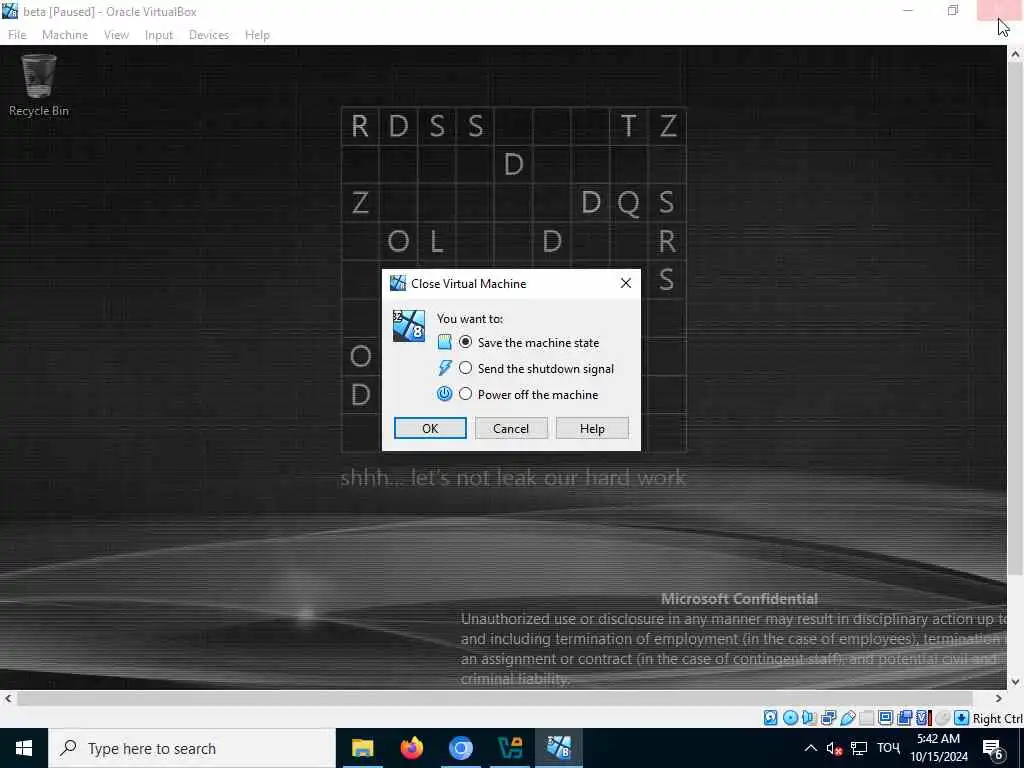Click the display status bar icon
Screen dimensions: 1024x768
886,718
